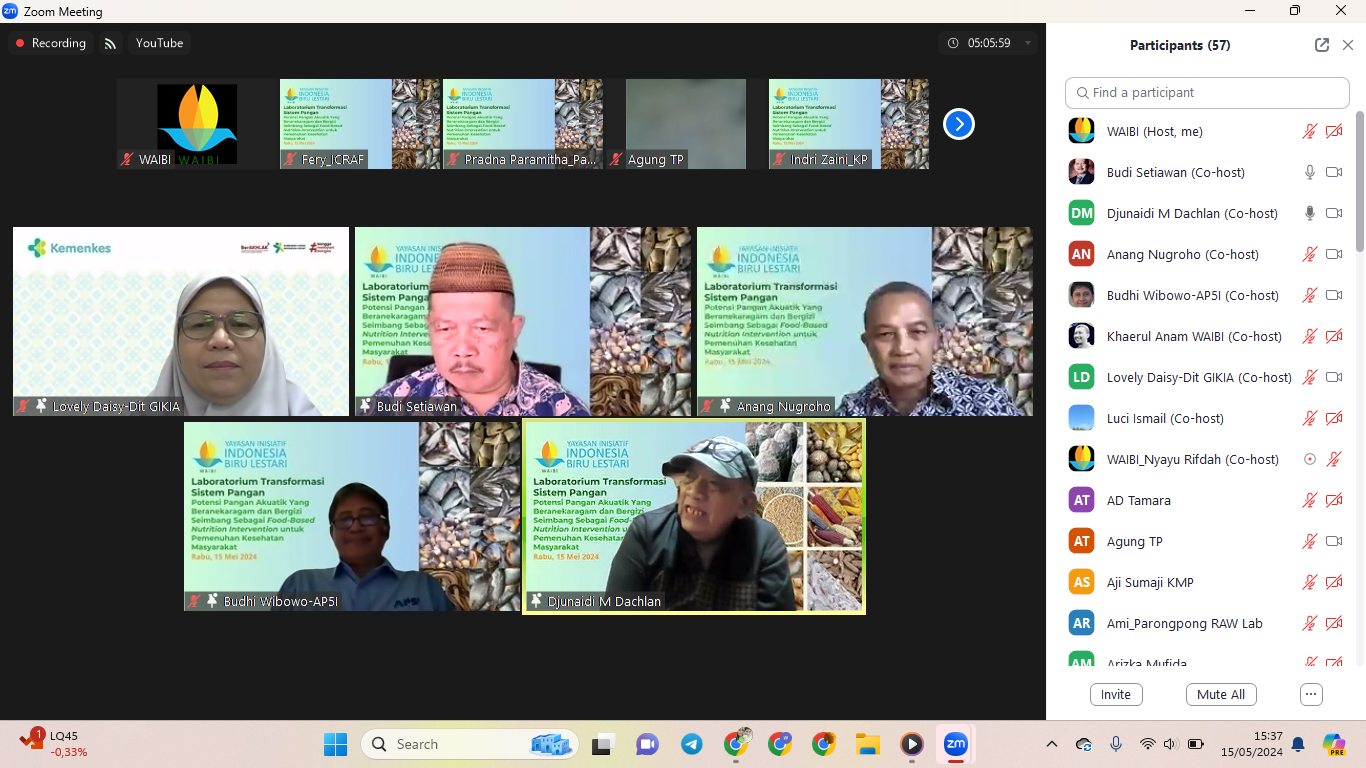
Task: Pop out the Participants panel
Action: (1321, 45)
